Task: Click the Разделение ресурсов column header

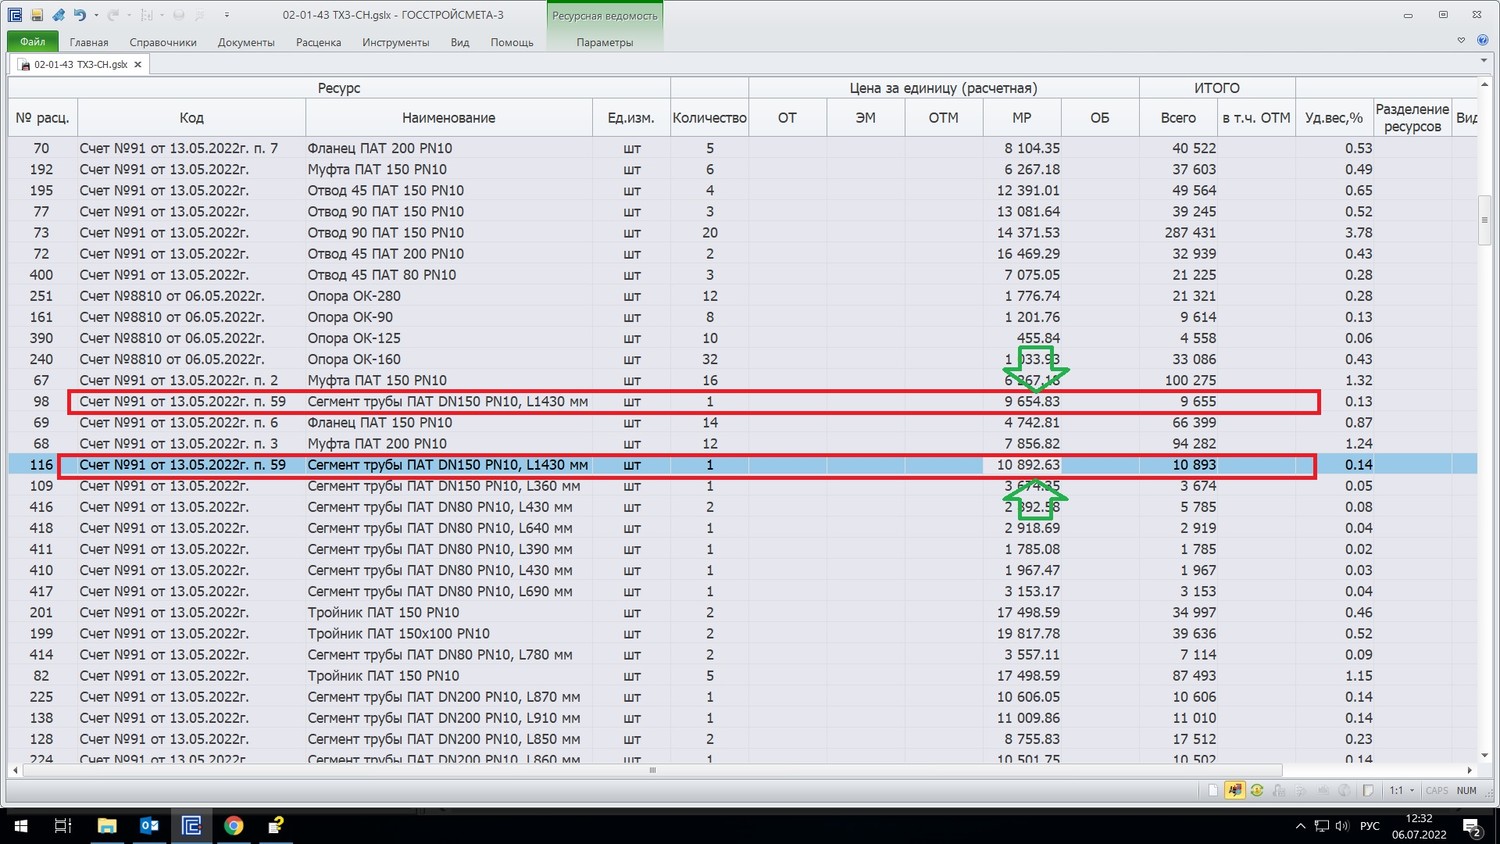Action: click(x=1412, y=117)
